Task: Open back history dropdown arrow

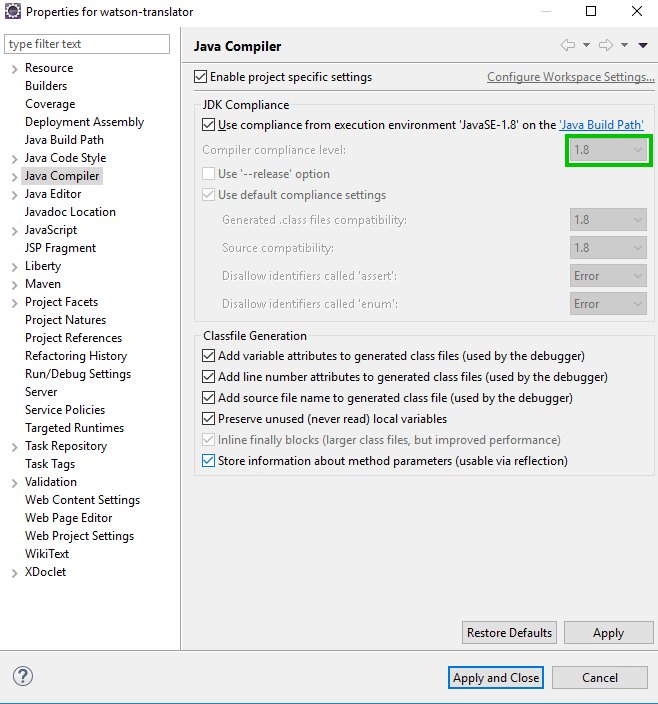Action: [x=586, y=45]
